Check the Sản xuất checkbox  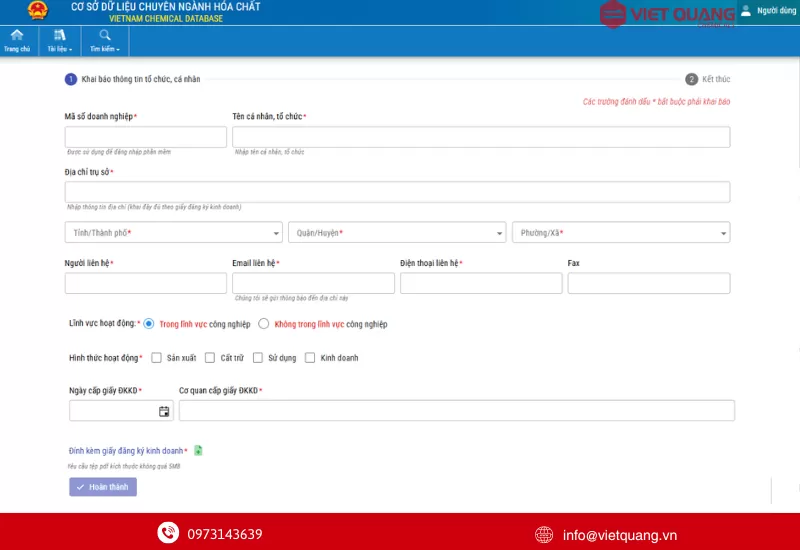pyautogui.click(x=156, y=357)
